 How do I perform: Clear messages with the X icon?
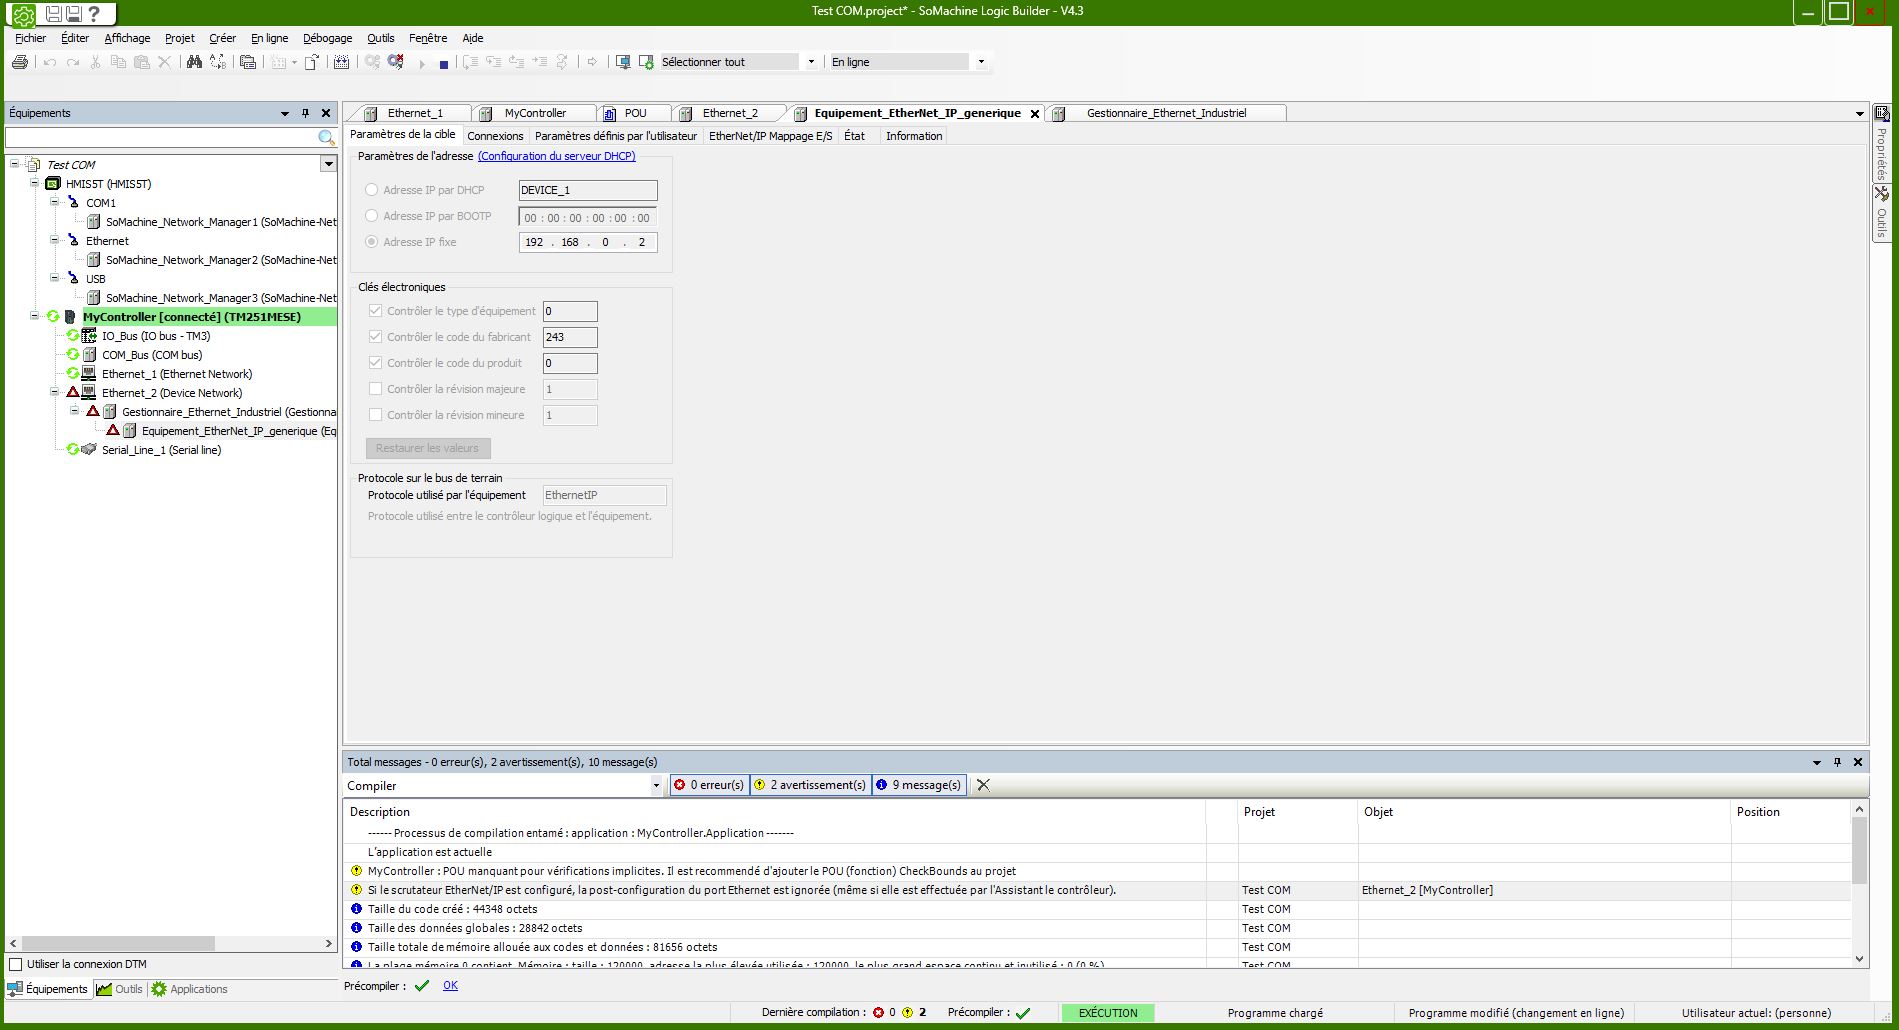(983, 785)
